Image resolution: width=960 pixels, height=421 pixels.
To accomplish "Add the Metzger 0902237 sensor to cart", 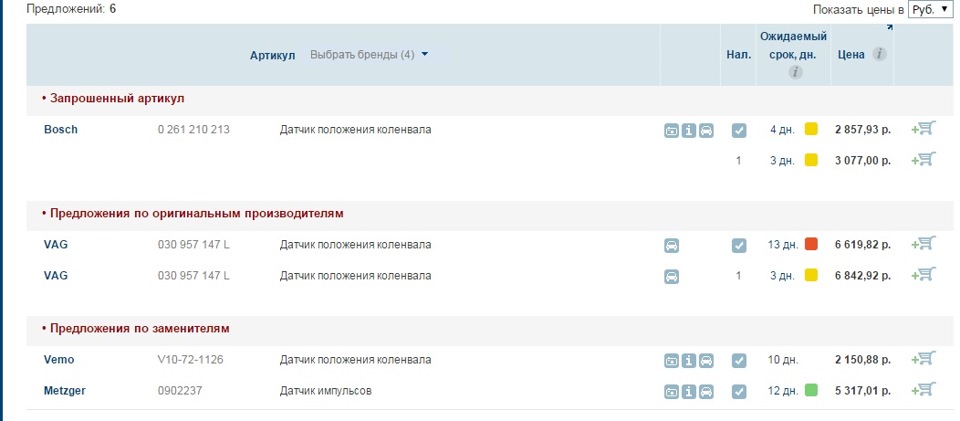I will (924, 390).
